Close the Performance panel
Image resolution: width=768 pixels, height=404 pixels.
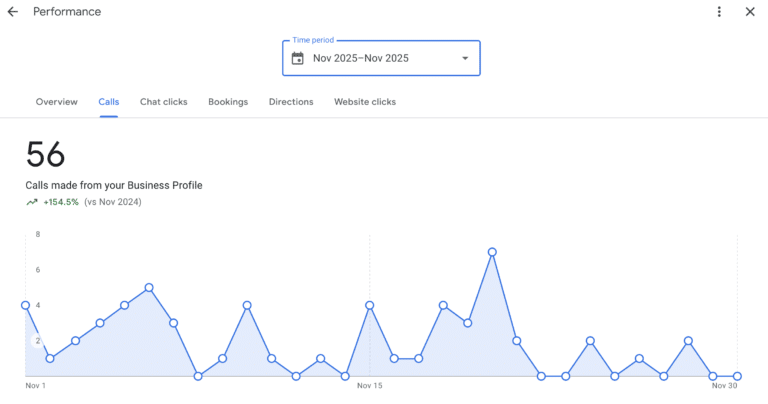(x=750, y=12)
